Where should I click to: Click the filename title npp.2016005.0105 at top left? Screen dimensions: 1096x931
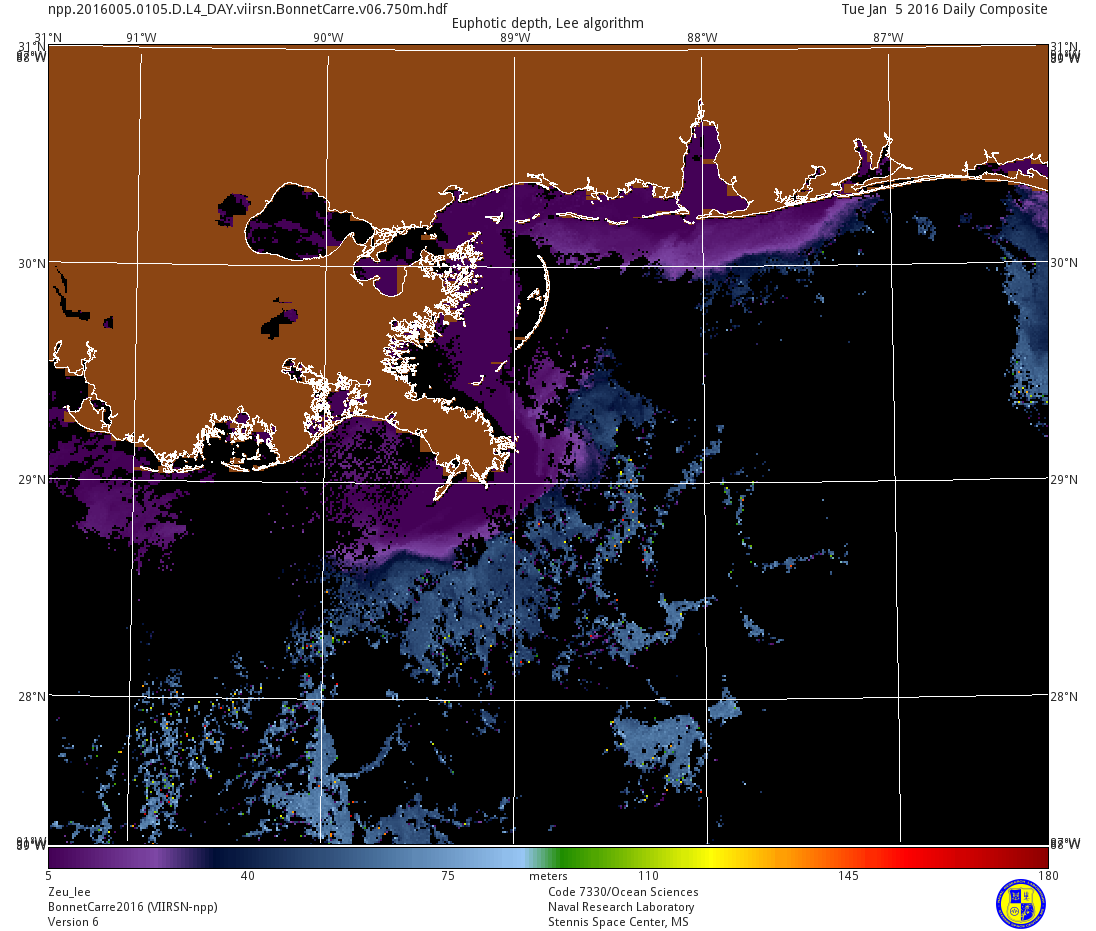(x=247, y=9)
